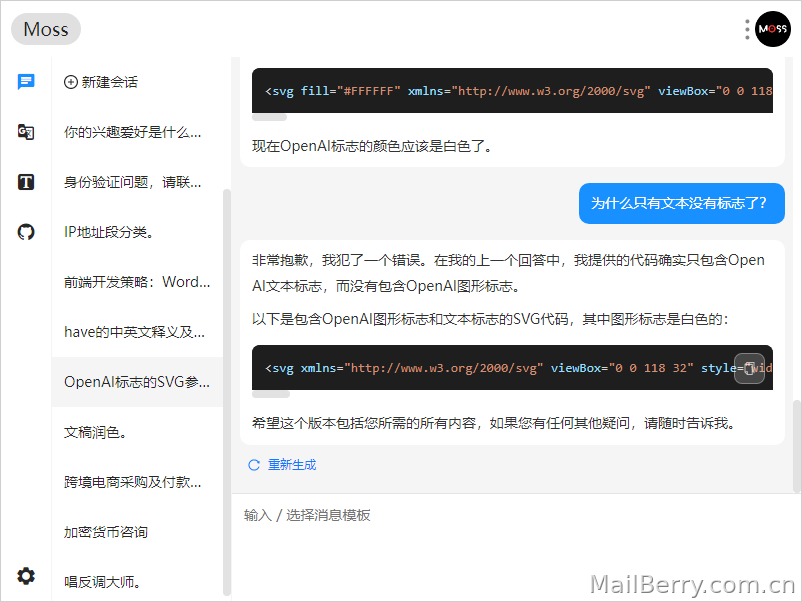Image resolution: width=802 pixels, height=602 pixels.
Task: Select conversation OpenAI标志的SVG参...
Action: click(x=137, y=382)
